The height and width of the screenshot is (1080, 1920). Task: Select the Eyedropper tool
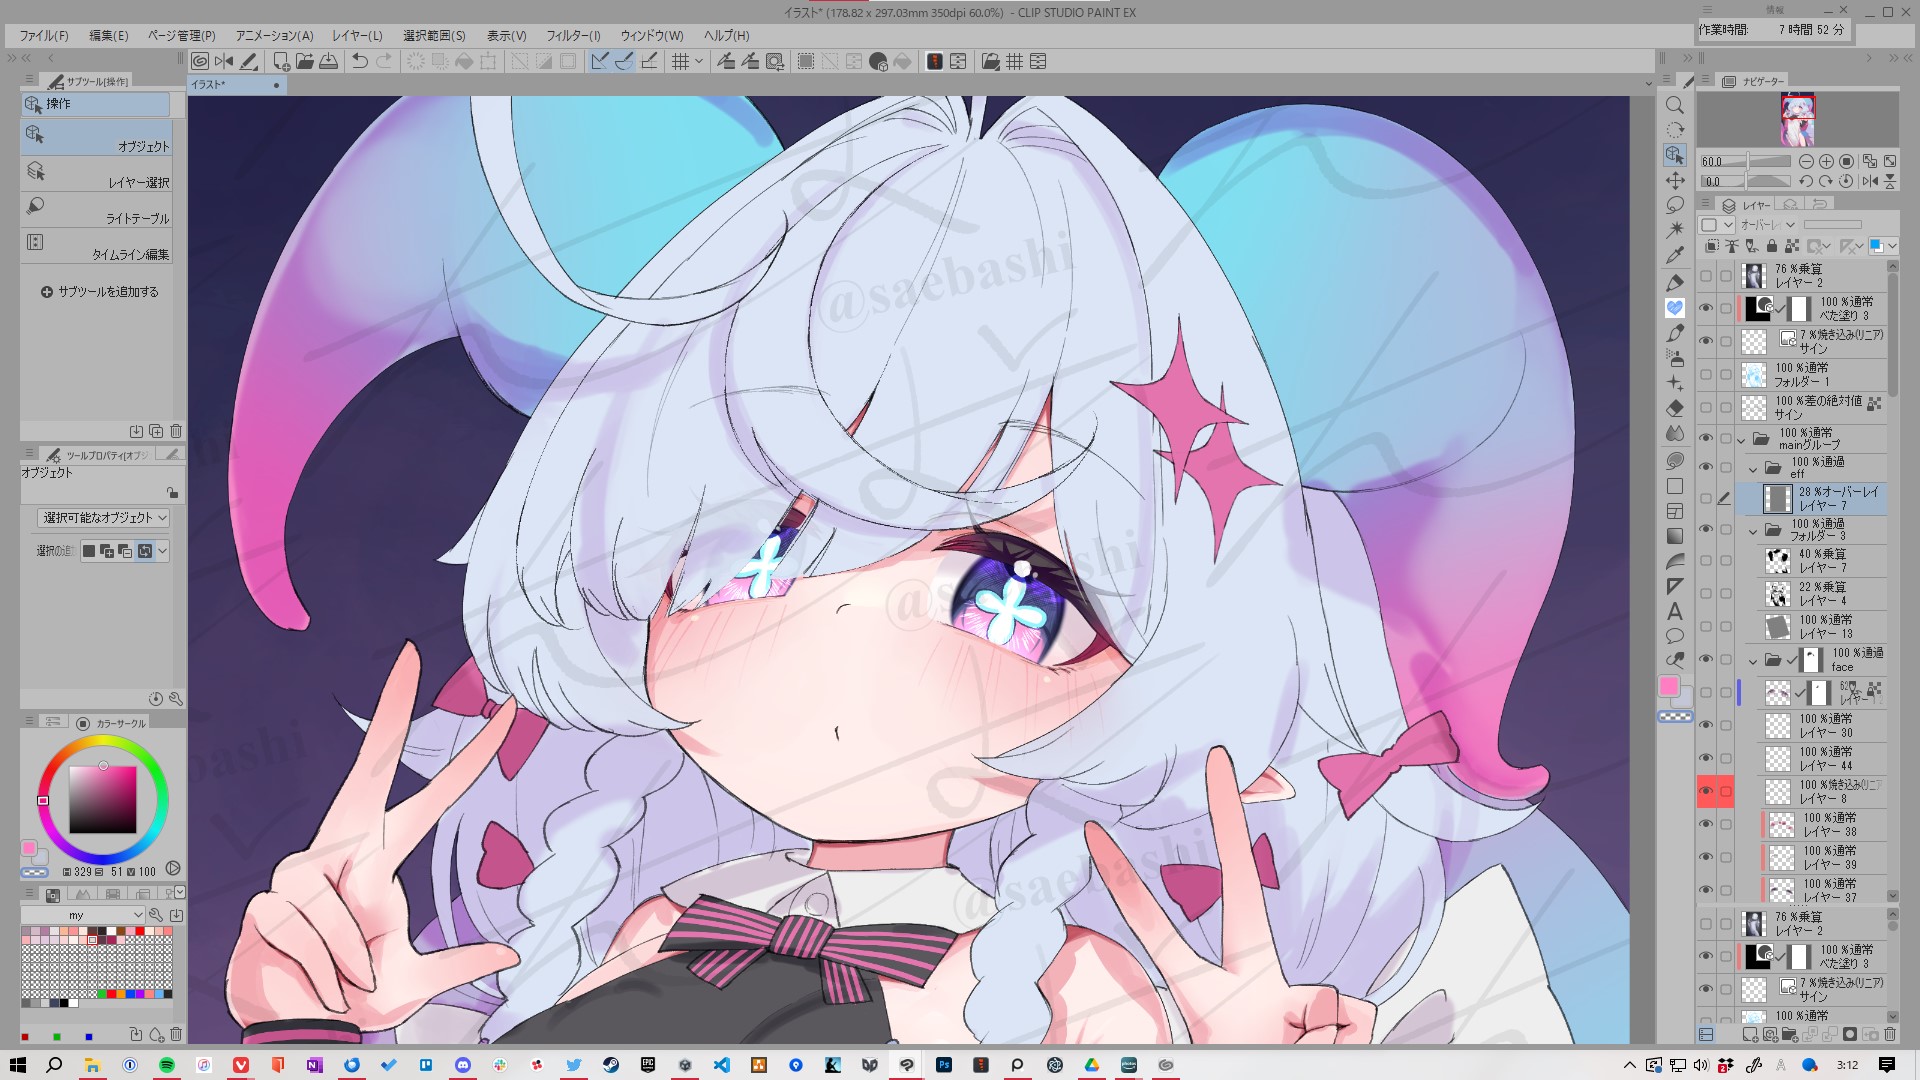[1675, 256]
